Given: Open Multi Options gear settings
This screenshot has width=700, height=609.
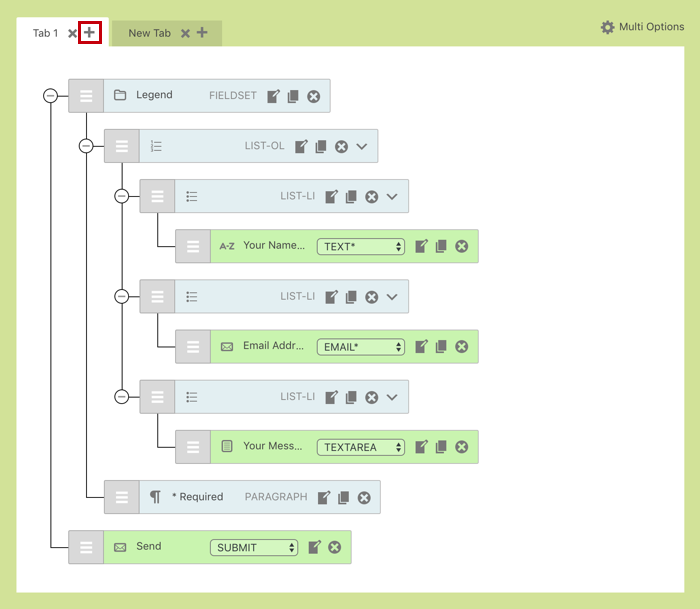Looking at the screenshot, I should pyautogui.click(x=608, y=27).
